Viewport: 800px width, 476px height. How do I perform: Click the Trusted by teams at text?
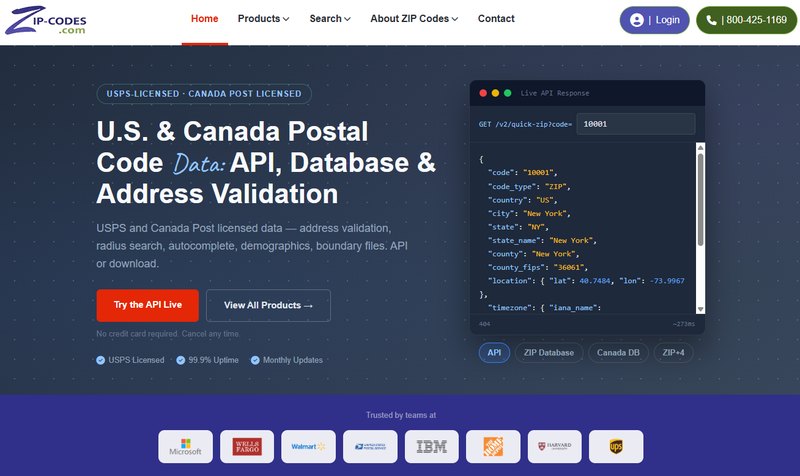[x=401, y=415]
